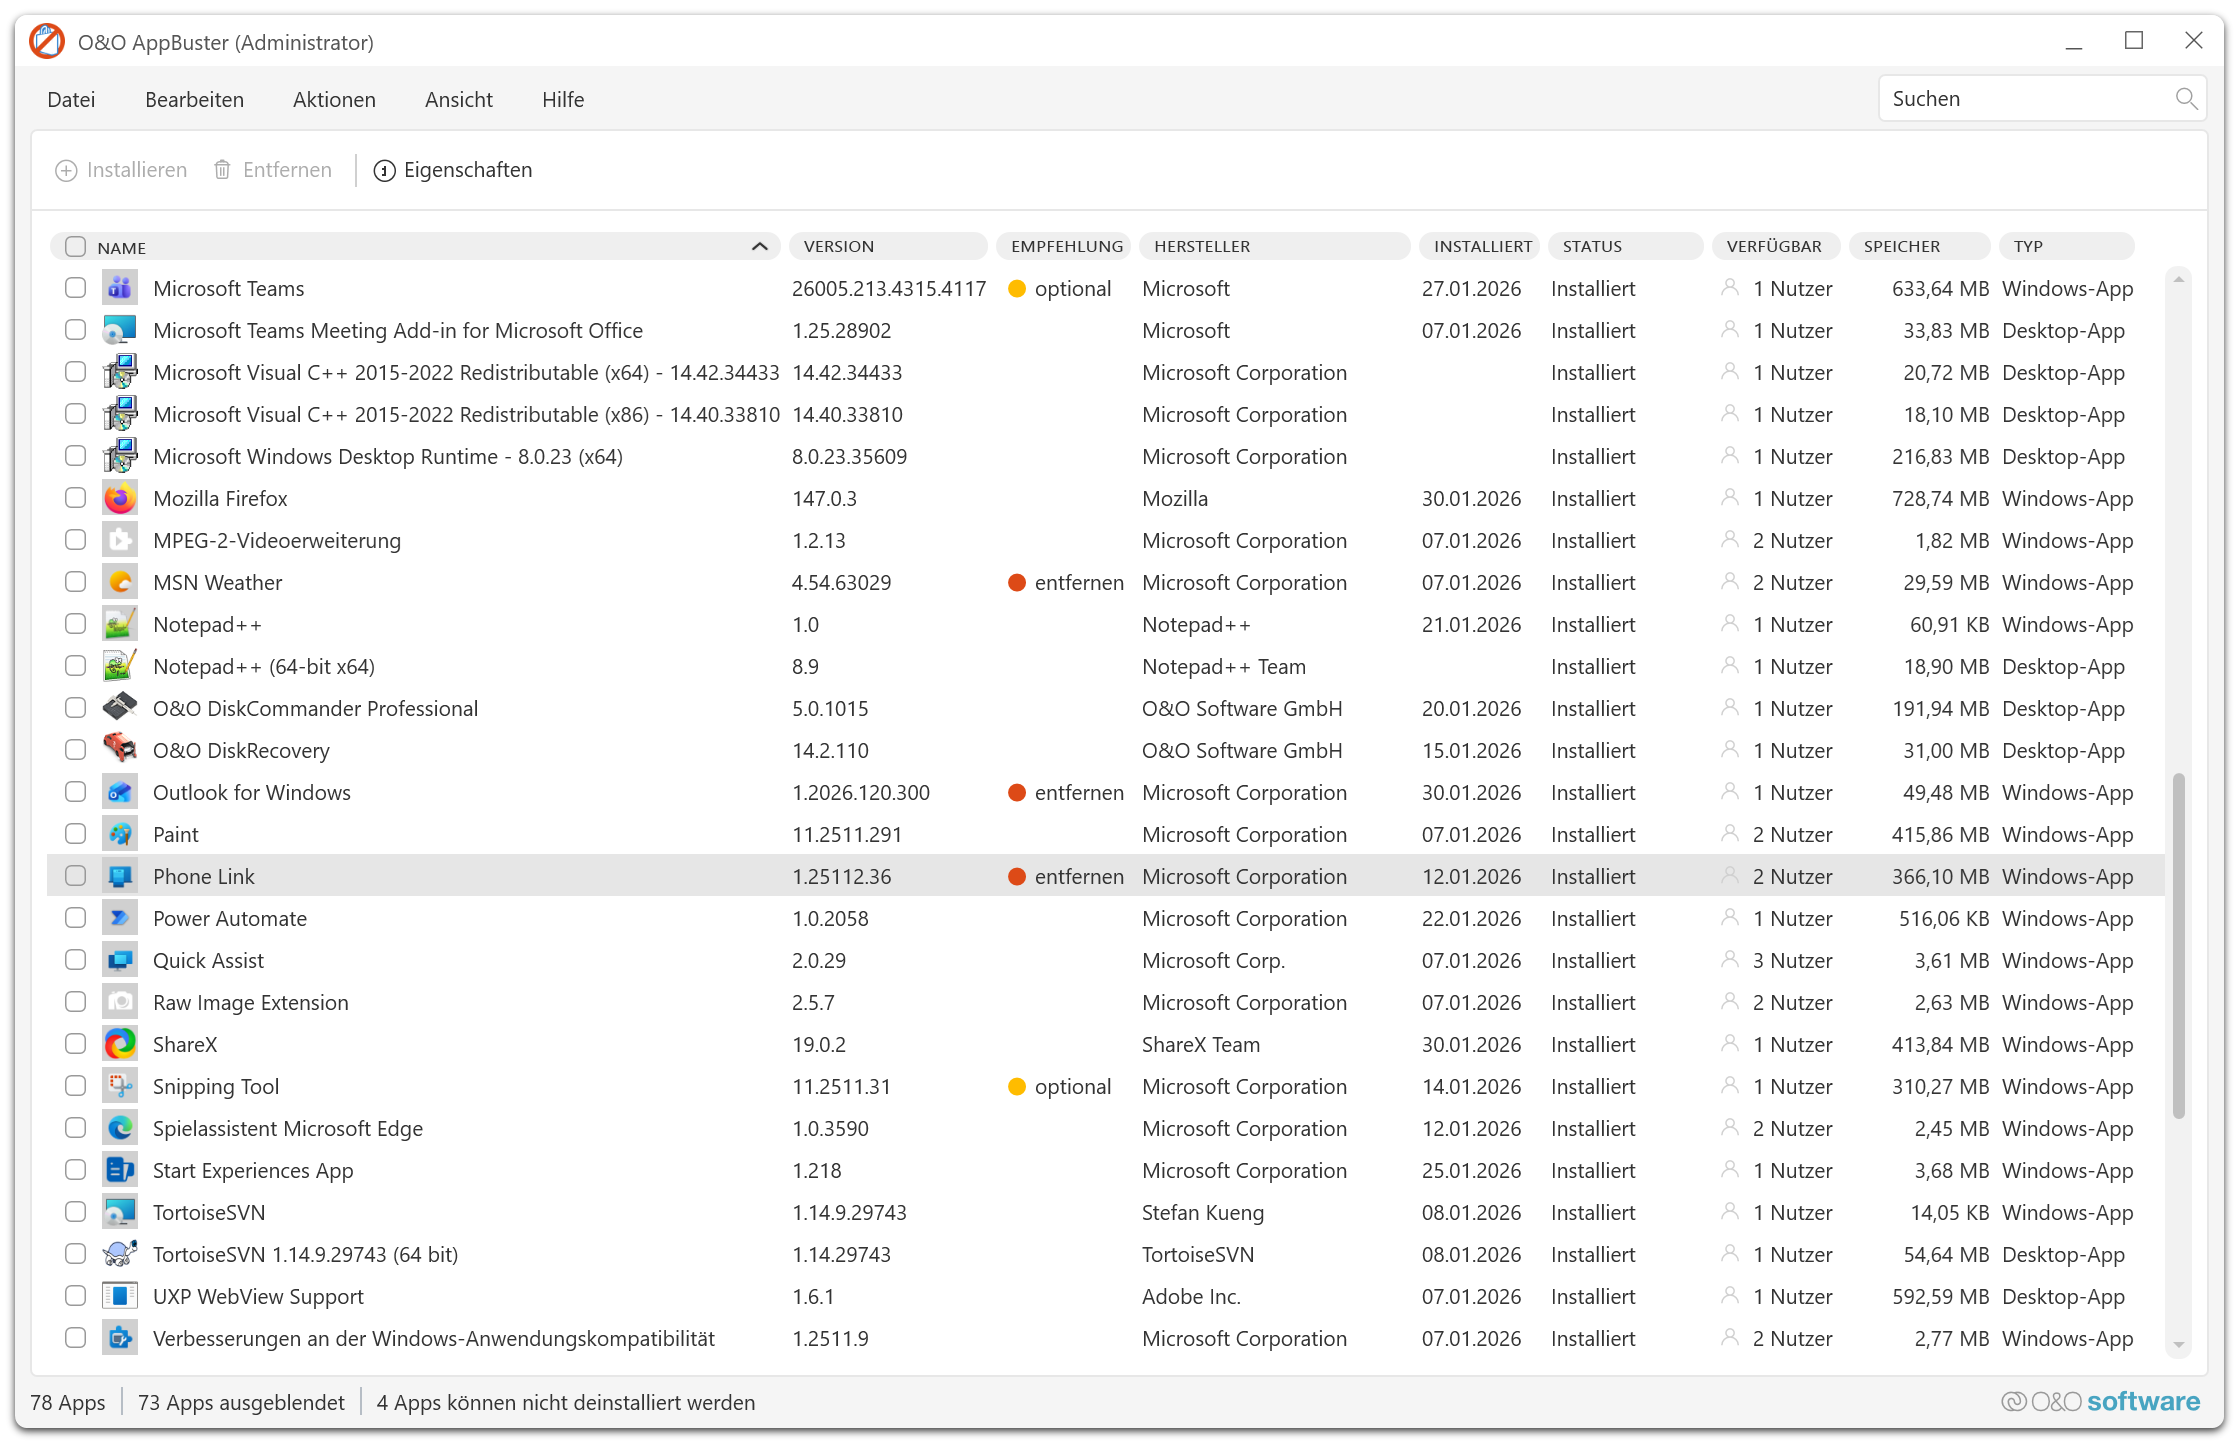Screen dimensions: 2239x1443
Task: Open the O&O software link
Action: [x=2100, y=1402]
